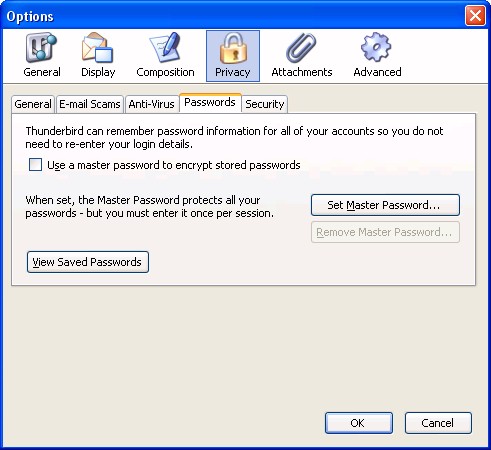Open the Anti-Virus tab

(152, 104)
